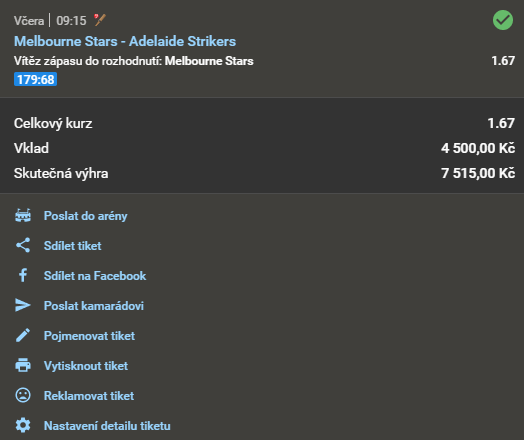Click the pencil rename icon

pos(23,335)
